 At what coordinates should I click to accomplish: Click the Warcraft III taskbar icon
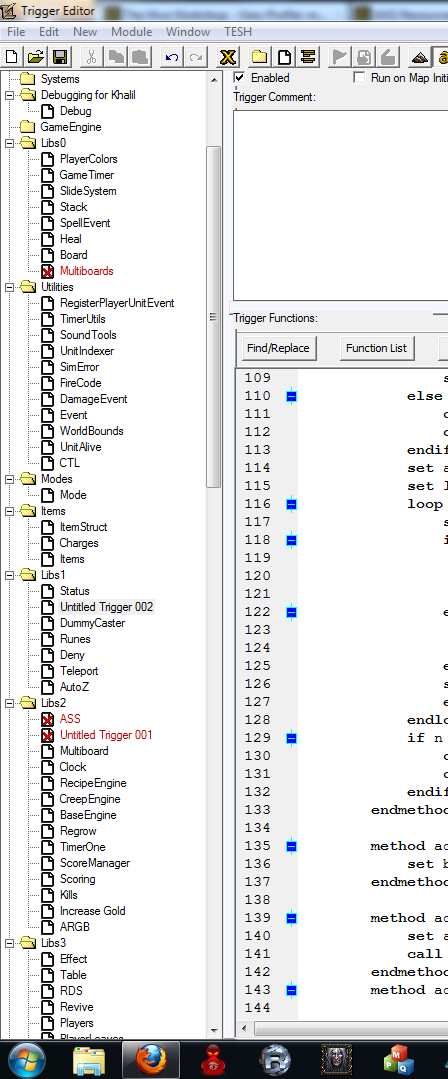coord(337,1060)
